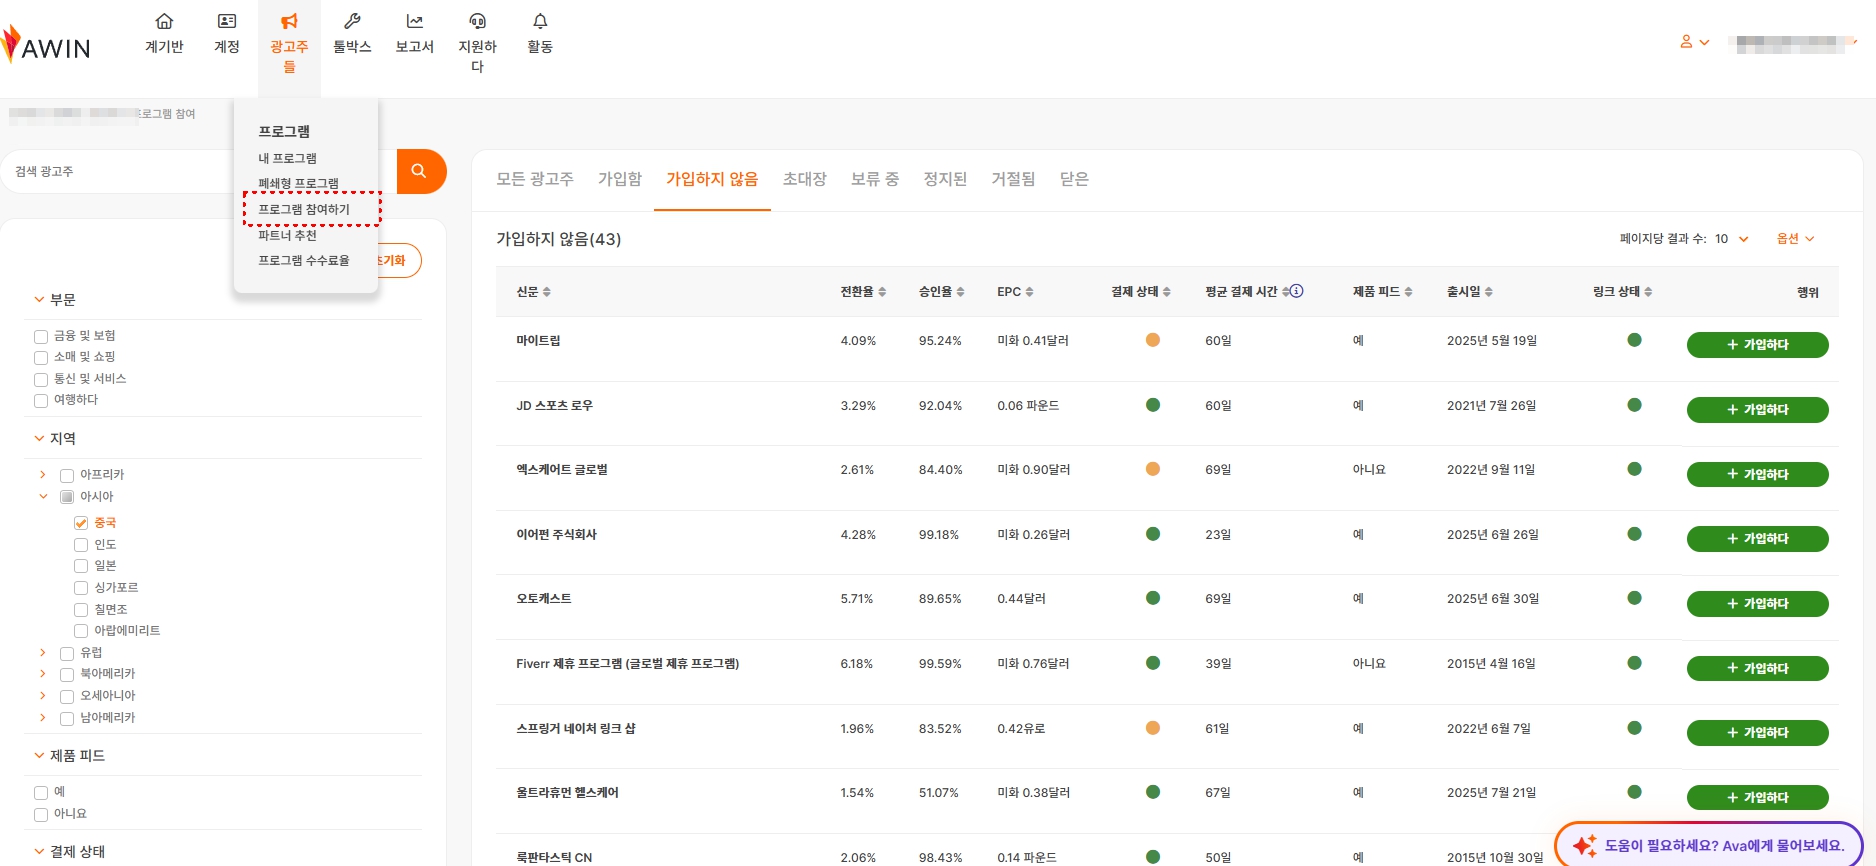Sort by 전환율 column arrows
1876x866 pixels.
[882, 292]
